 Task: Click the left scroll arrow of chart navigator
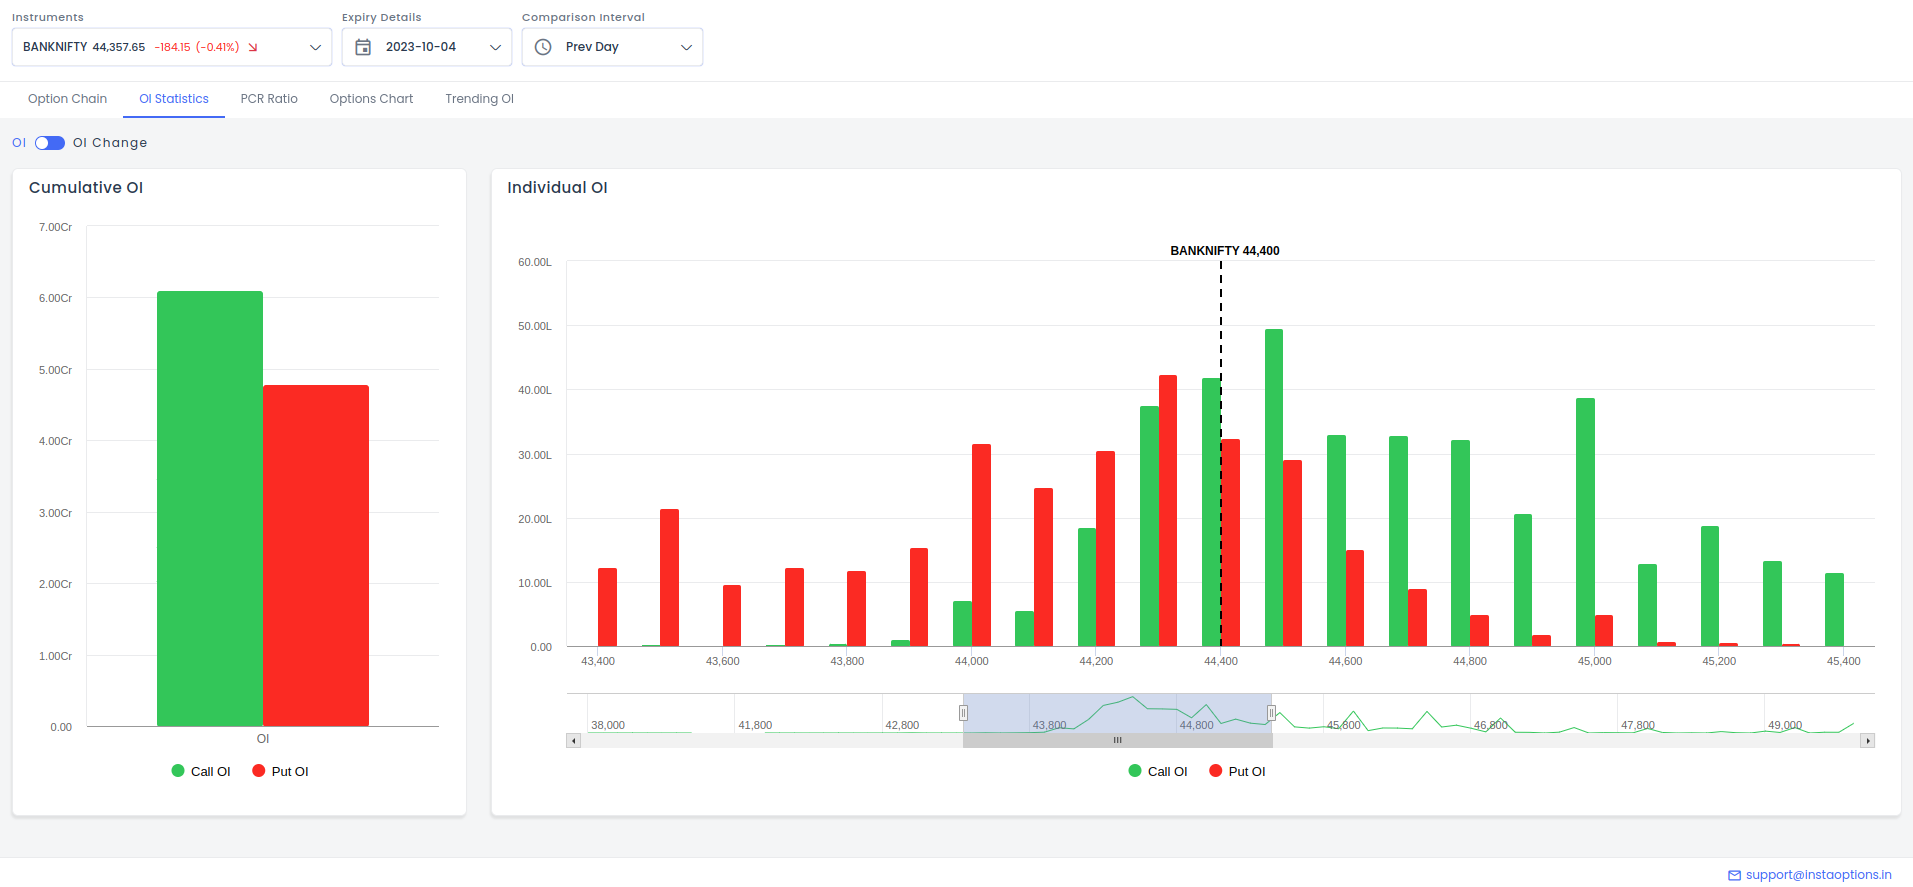click(574, 741)
